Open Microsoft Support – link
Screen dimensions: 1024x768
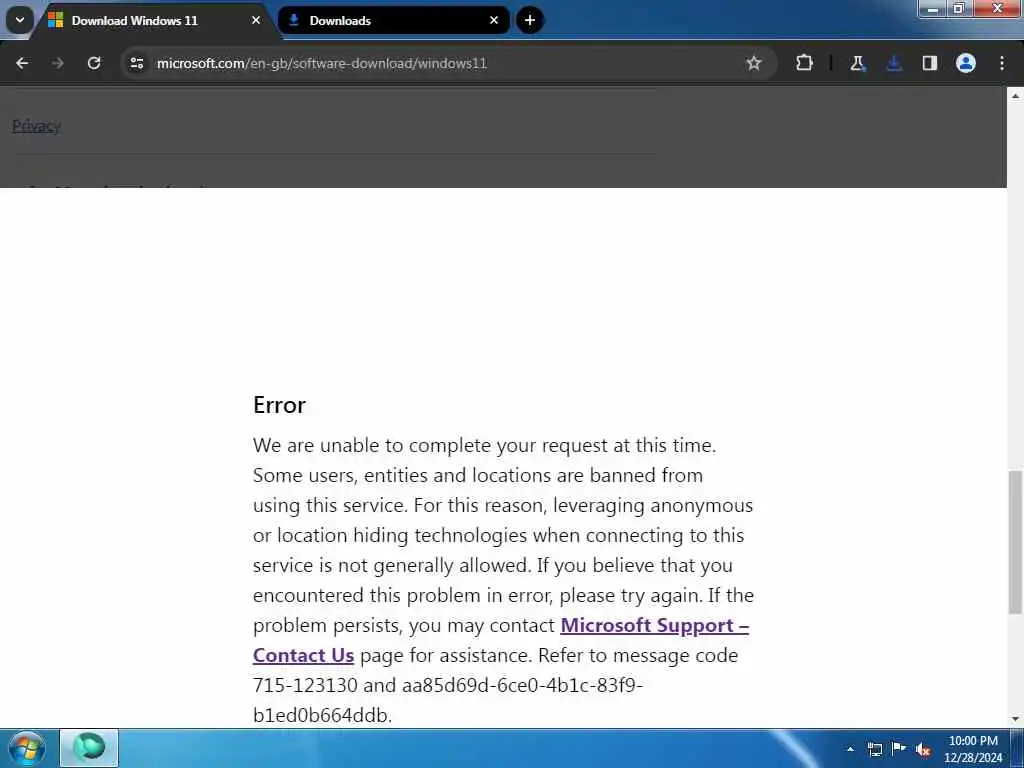click(654, 626)
